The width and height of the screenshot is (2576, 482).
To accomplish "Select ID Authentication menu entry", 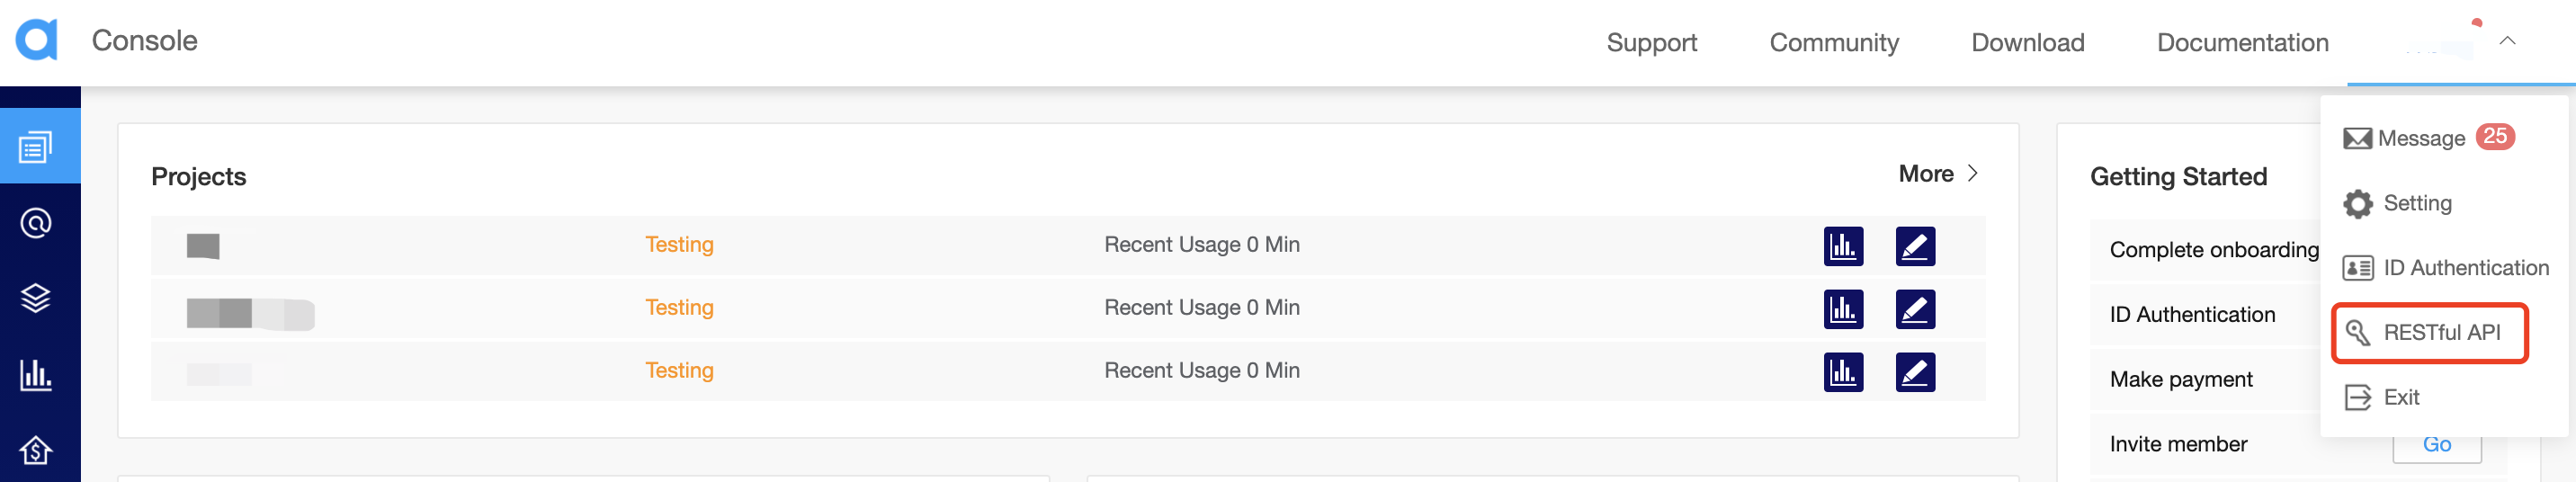I will (x=2445, y=268).
